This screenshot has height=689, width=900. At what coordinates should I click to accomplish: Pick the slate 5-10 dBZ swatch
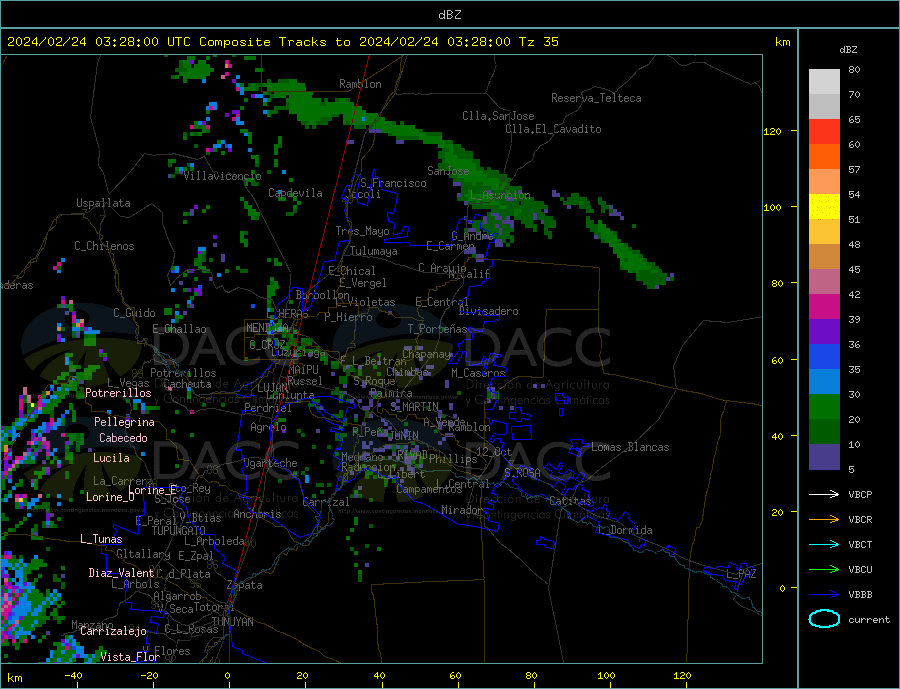point(824,457)
